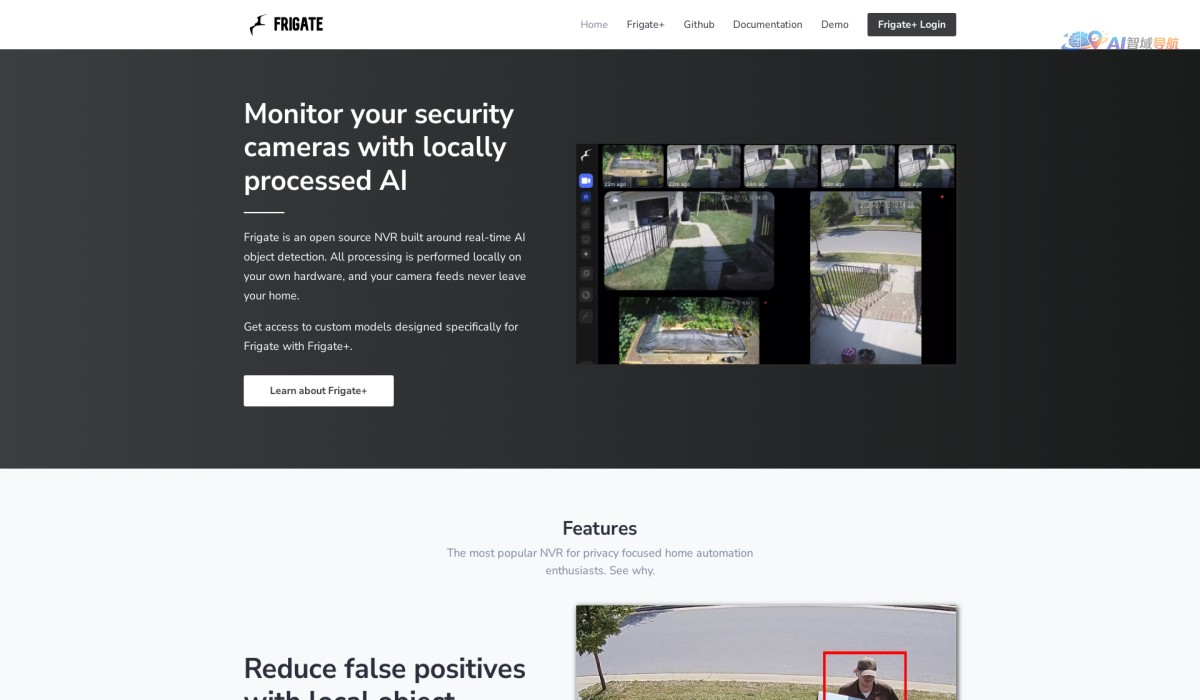The height and width of the screenshot is (700, 1200).
Task: Open the street-facing front porch camera feed
Action: click(x=866, y=277)
